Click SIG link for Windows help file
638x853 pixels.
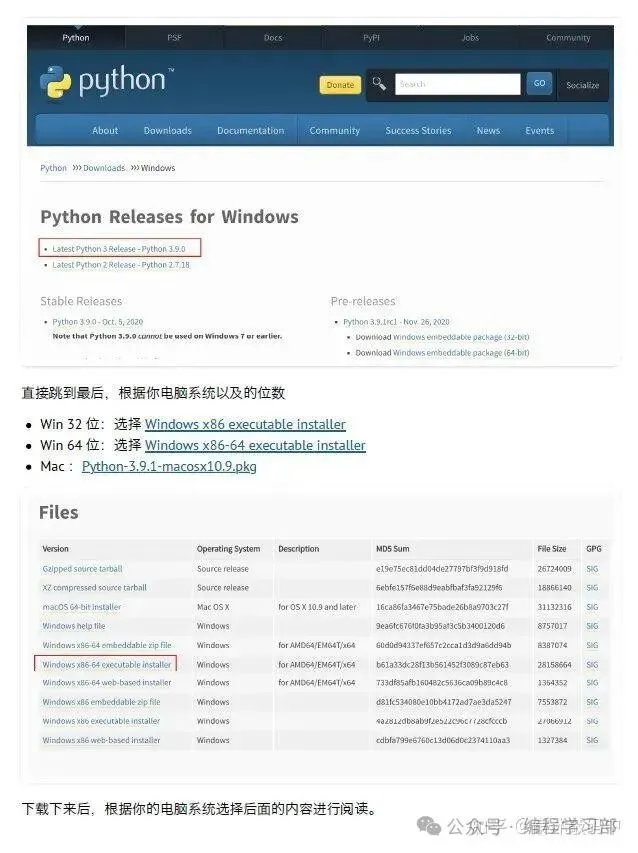click(592, 626)
